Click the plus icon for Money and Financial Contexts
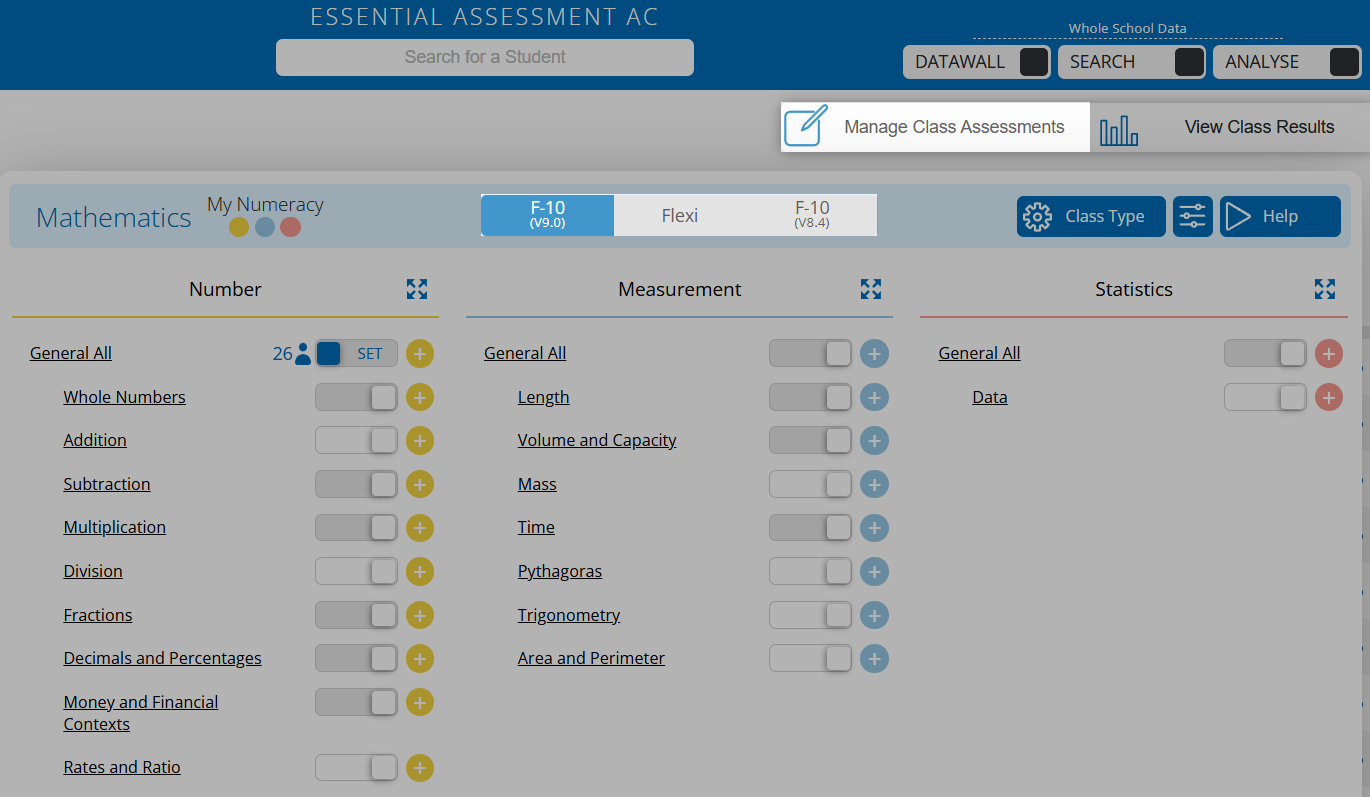Screen dimensions: 1370x797 420,702
